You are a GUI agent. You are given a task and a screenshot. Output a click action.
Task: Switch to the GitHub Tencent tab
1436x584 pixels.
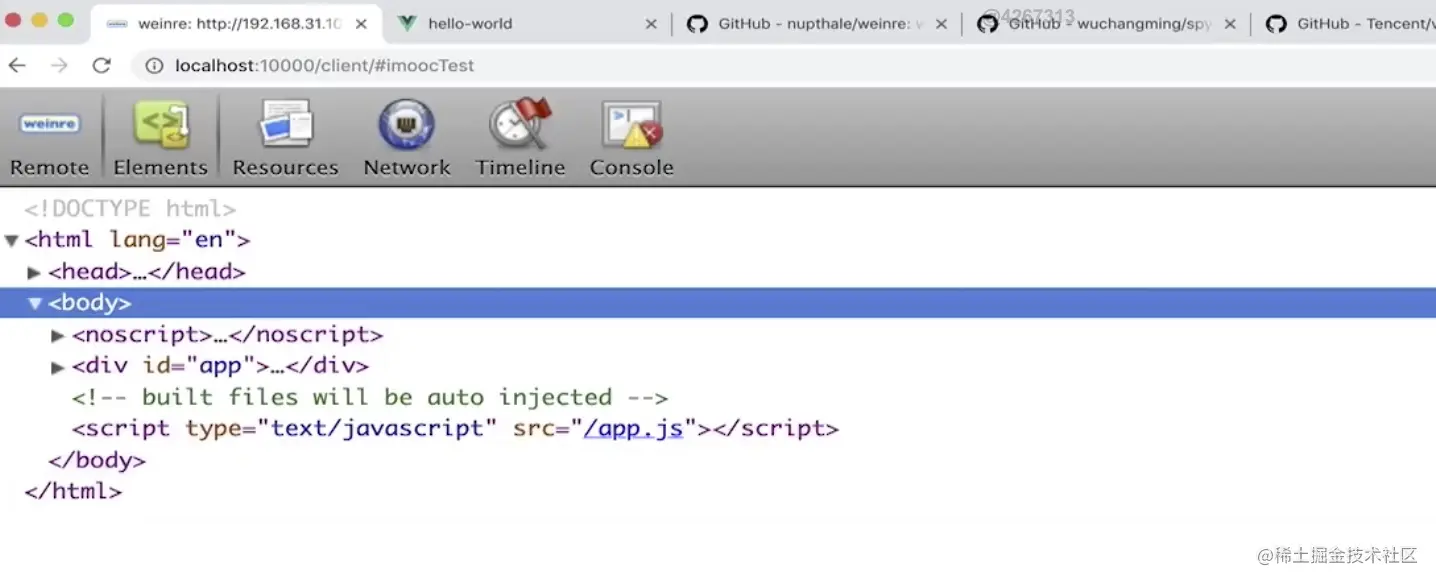pyautogui.click(x=1345, y=24)
